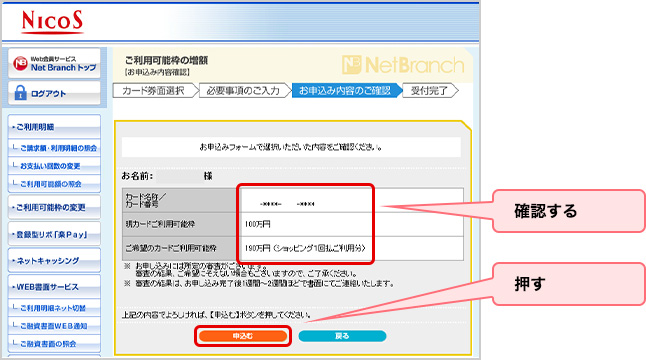Click the 190万円 desired limit value

click(x=305, y=248)
